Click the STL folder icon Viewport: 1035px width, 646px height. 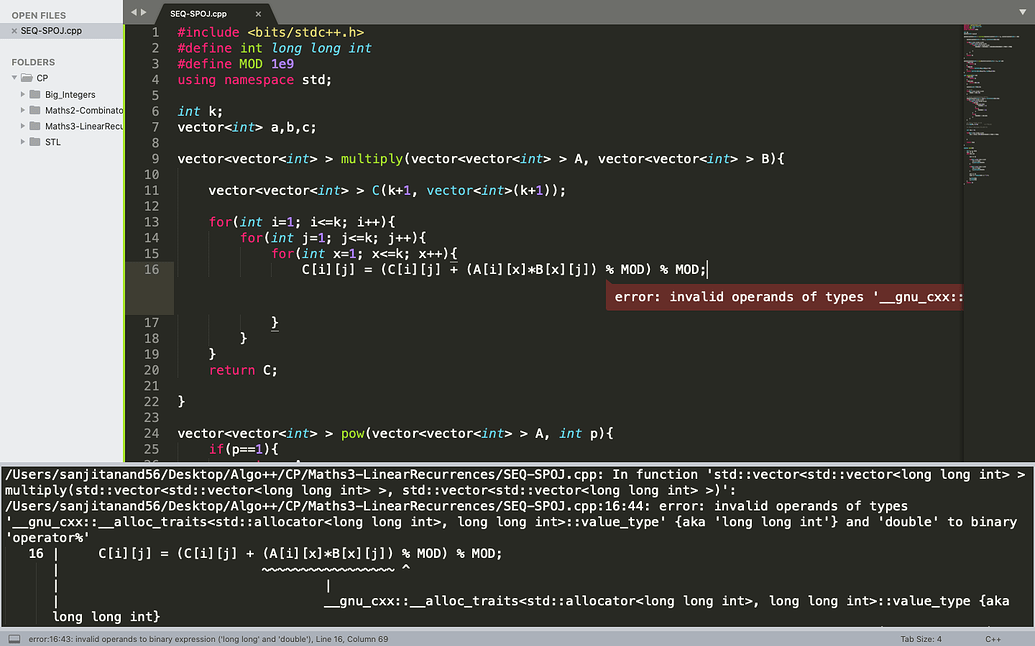37,142
